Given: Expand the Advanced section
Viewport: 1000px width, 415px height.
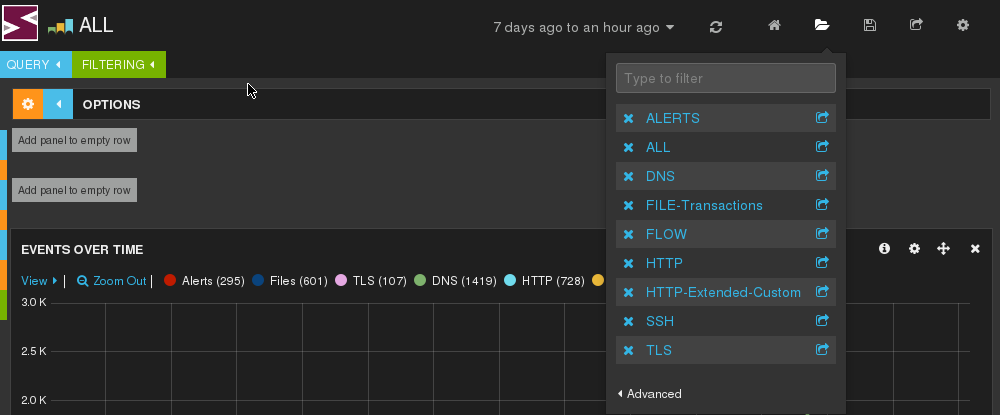Looking at the screenshot, I should 649,394.
